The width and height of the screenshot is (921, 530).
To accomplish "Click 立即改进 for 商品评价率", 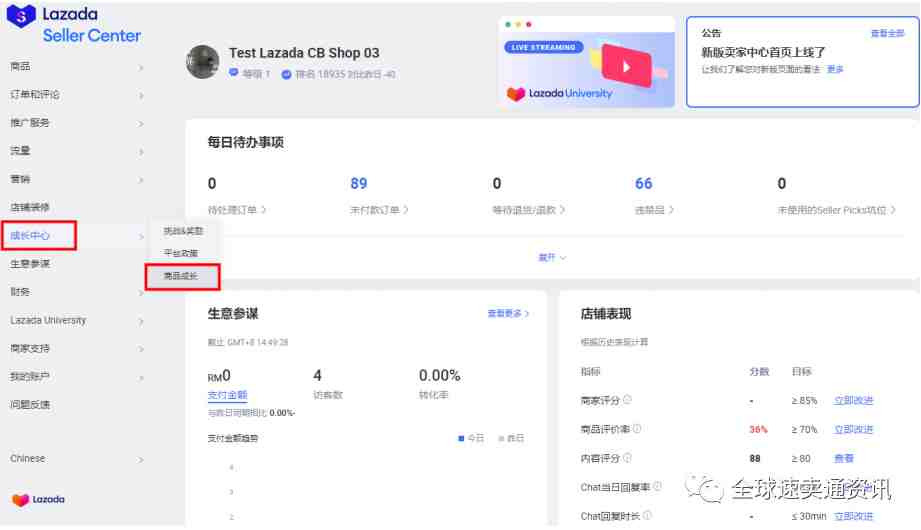I will pyautogui.click(x=853, y=430).
